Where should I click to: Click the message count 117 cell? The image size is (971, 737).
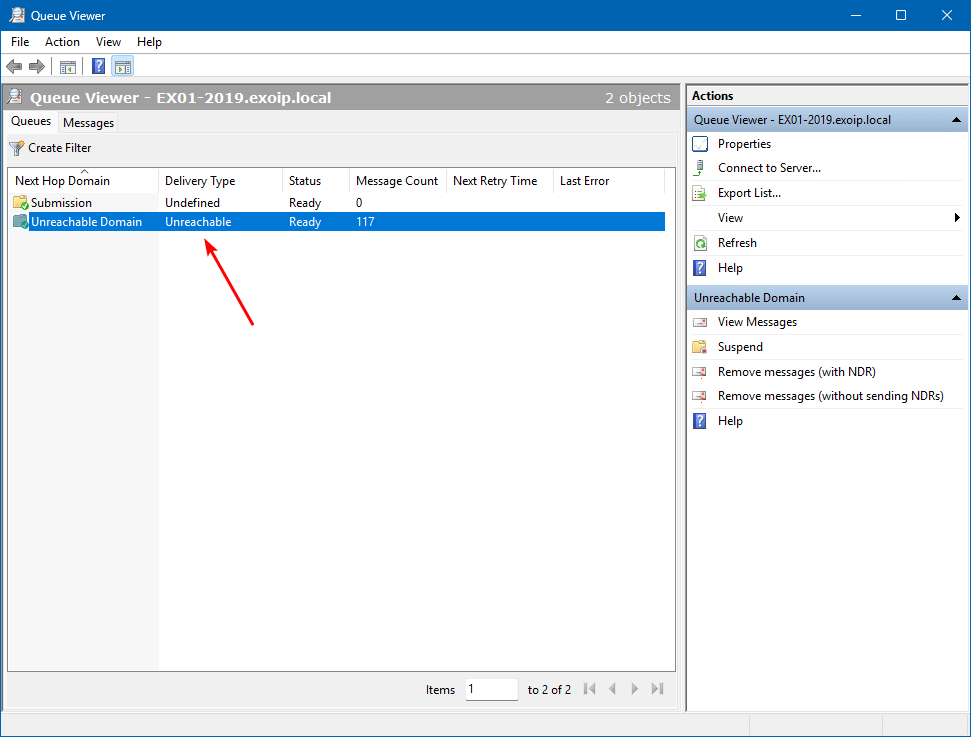click(365, 222)
